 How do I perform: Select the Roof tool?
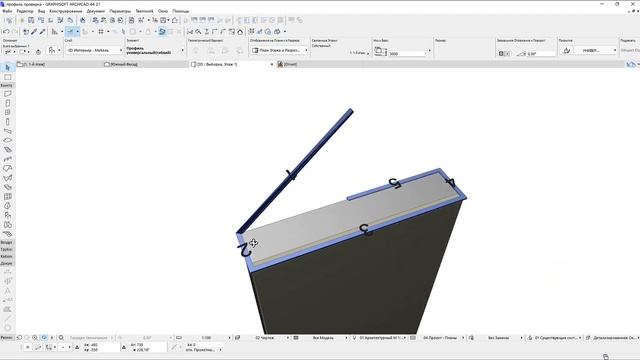[7, 169]
